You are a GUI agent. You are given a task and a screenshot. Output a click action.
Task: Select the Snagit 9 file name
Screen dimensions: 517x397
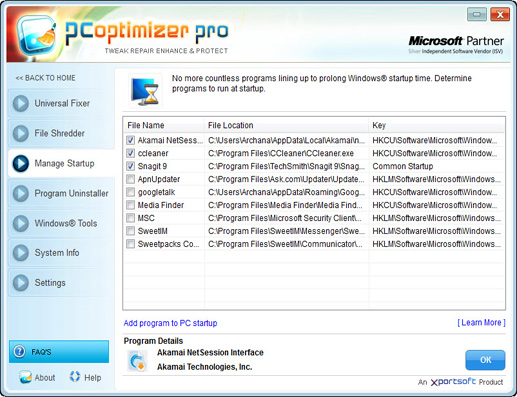pos(152,166)
